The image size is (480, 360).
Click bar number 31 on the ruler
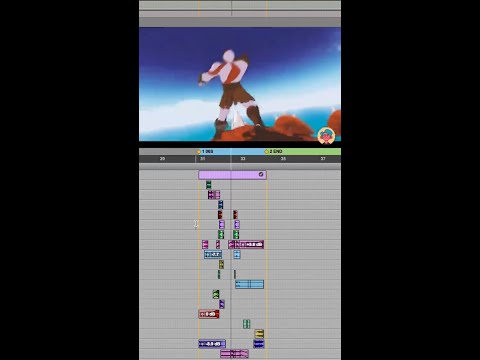click(x=203, y=159)
